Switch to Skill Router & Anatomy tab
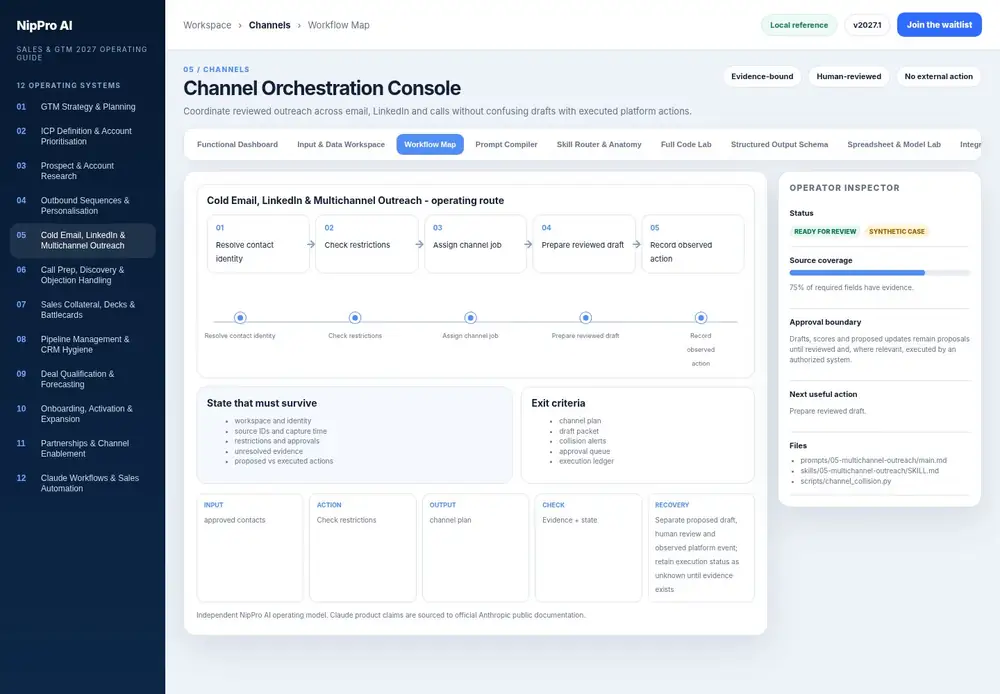Viewport: 1000px width, 694px height. pos(599,145)
